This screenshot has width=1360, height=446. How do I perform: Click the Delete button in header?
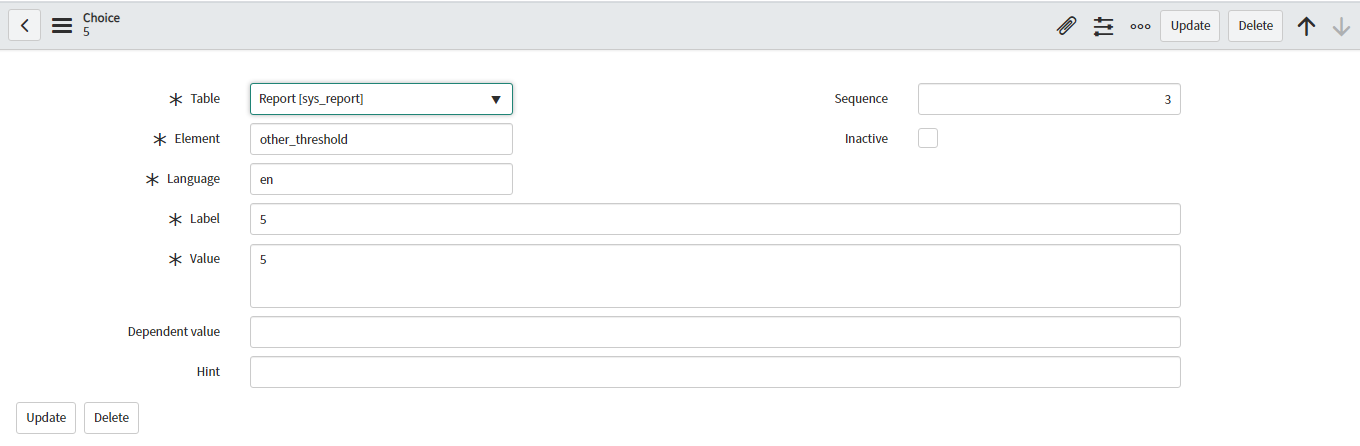coord(1255,26)
